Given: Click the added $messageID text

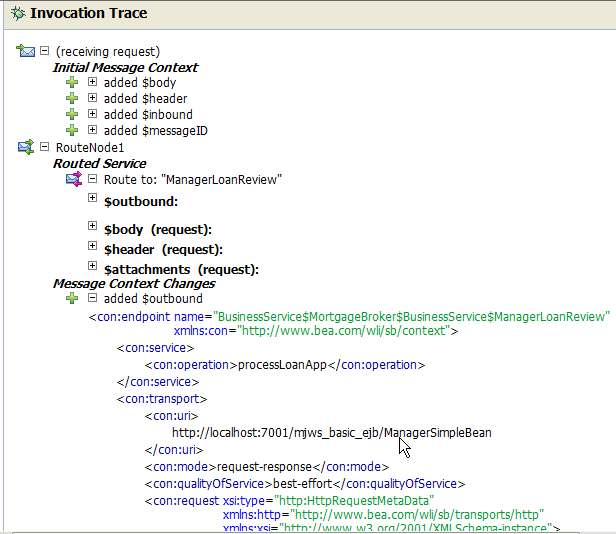Looking at the screenshot, I should (156, 131).
